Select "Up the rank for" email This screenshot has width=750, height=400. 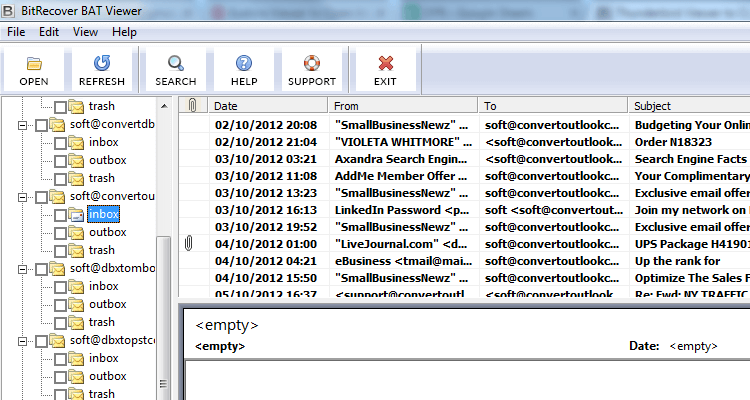click(464, 261)
